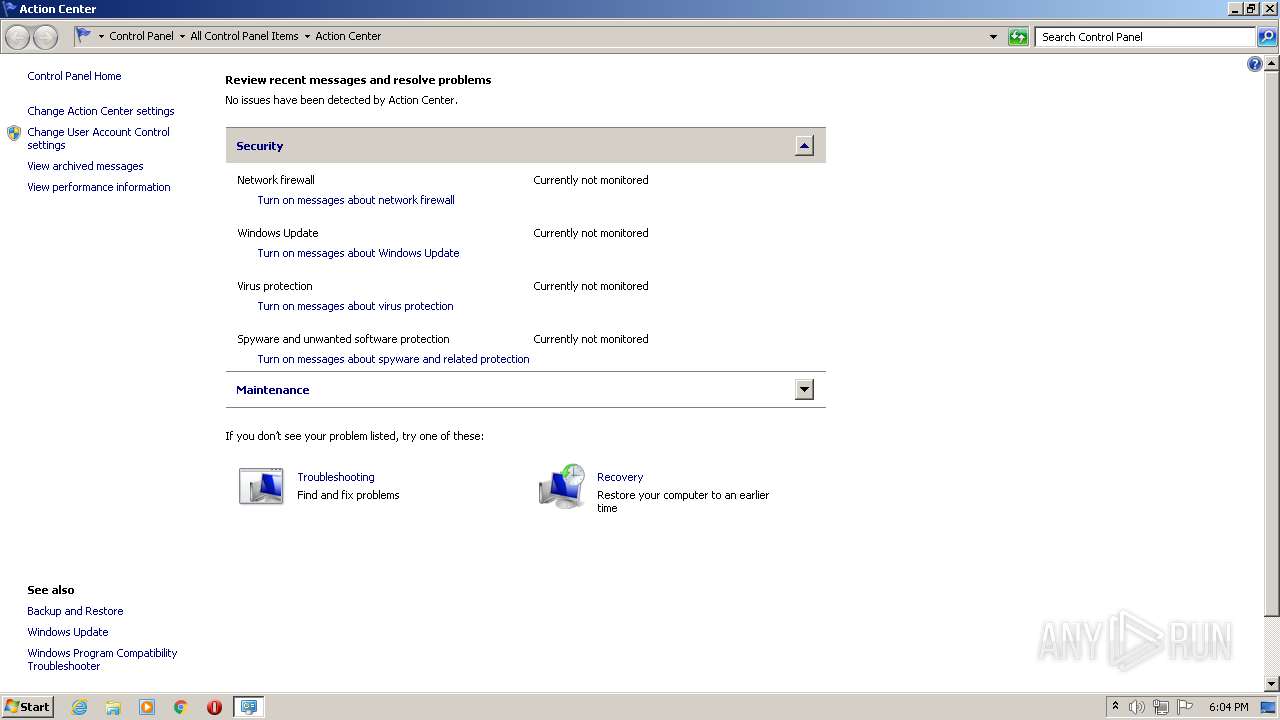Open Windows Explorer folder on taskbar

click(x=113, y=707)
